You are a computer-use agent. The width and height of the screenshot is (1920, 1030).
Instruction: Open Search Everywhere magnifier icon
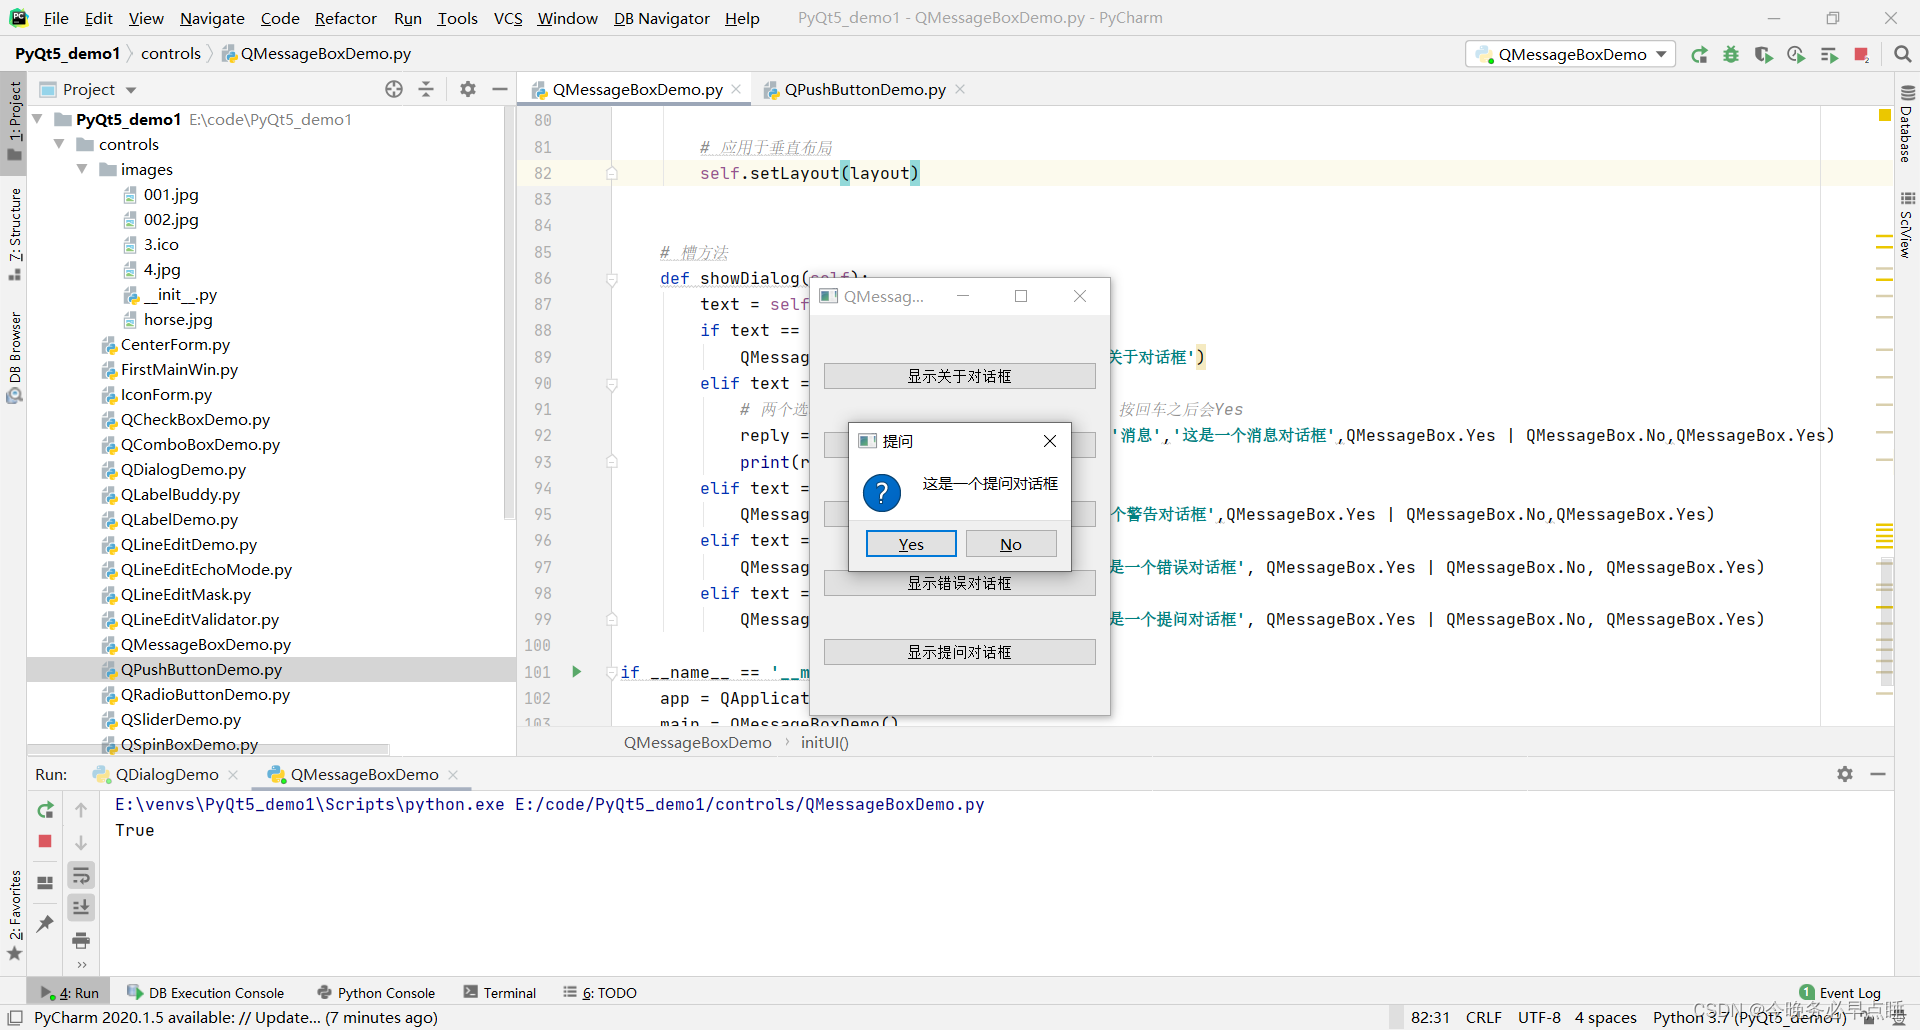click(1903, 55)
